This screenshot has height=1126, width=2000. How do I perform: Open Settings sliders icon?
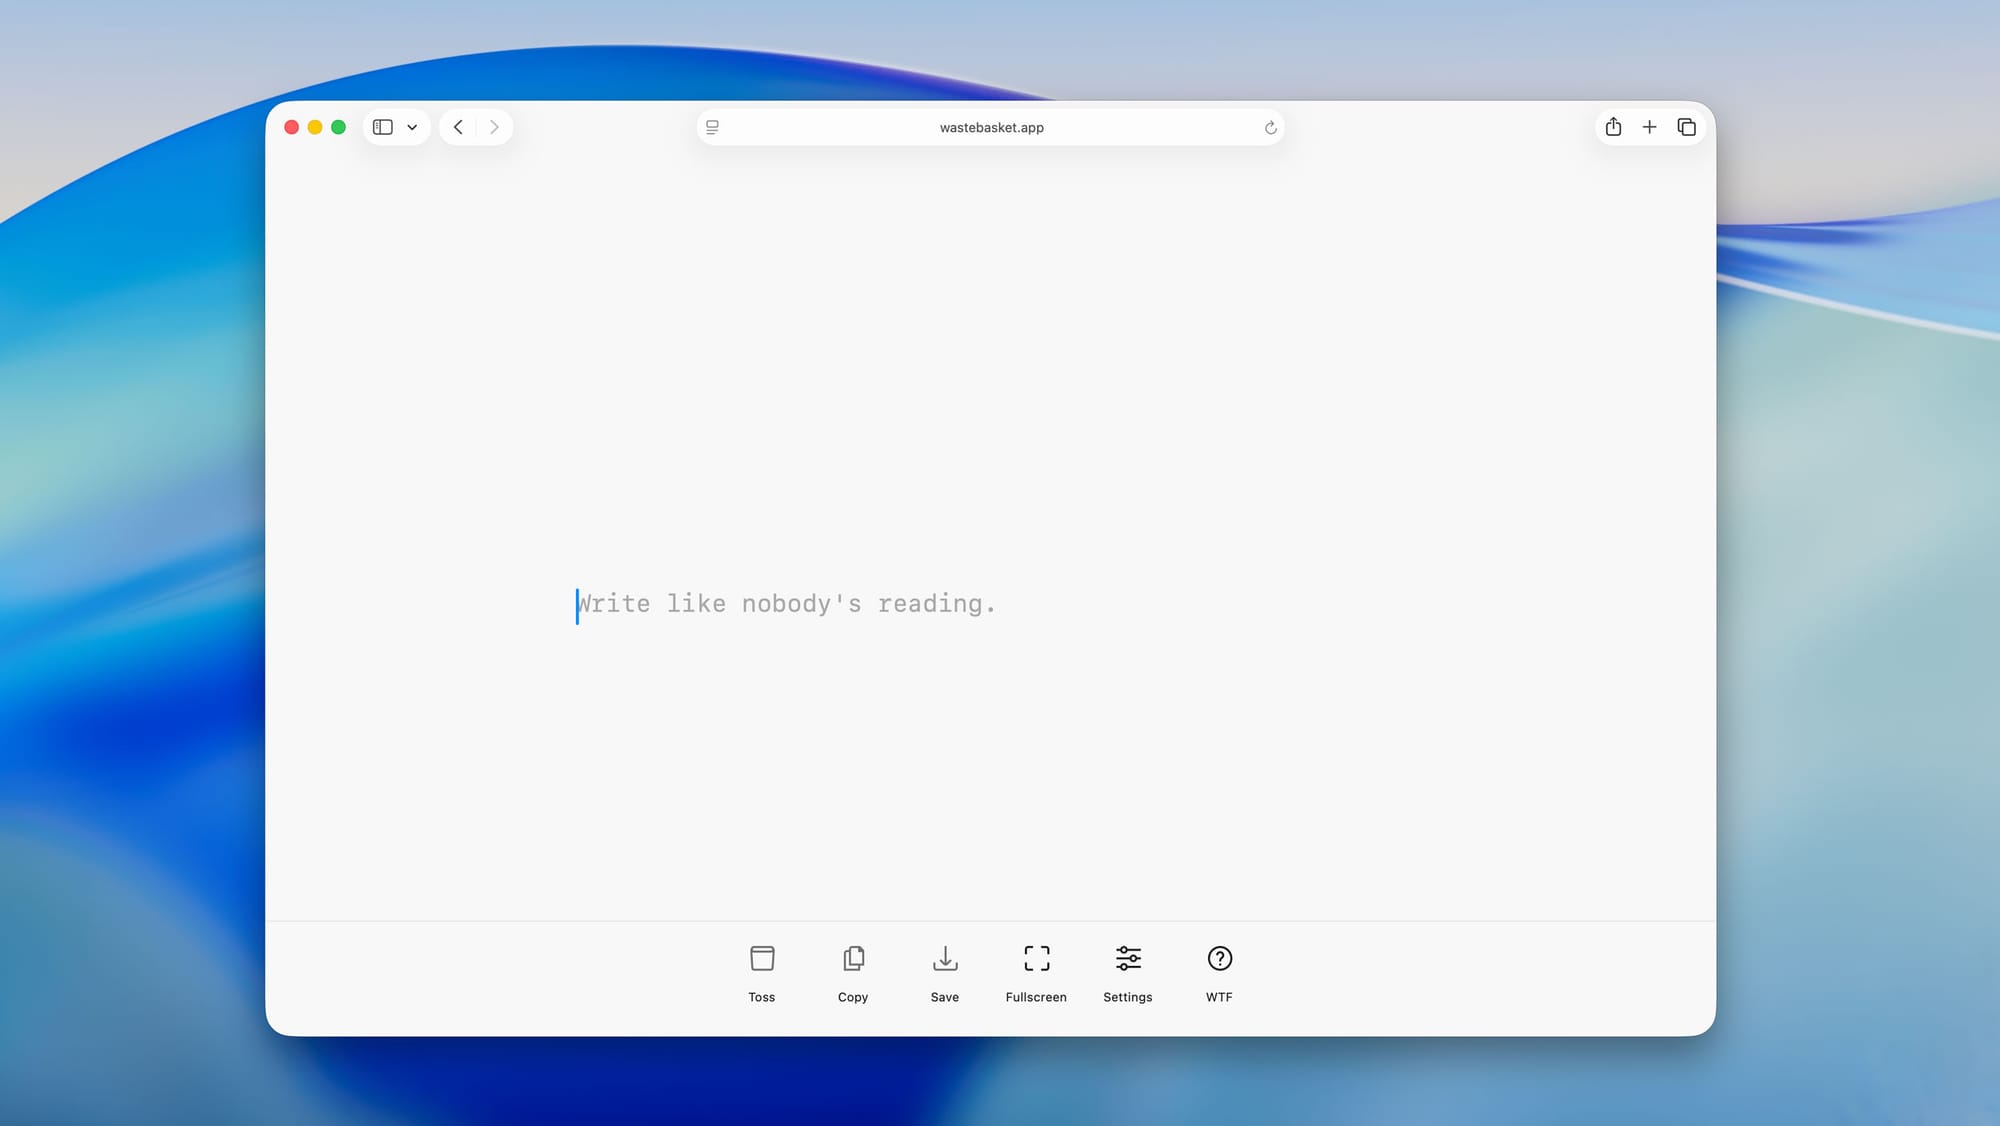click(1128, 958)
